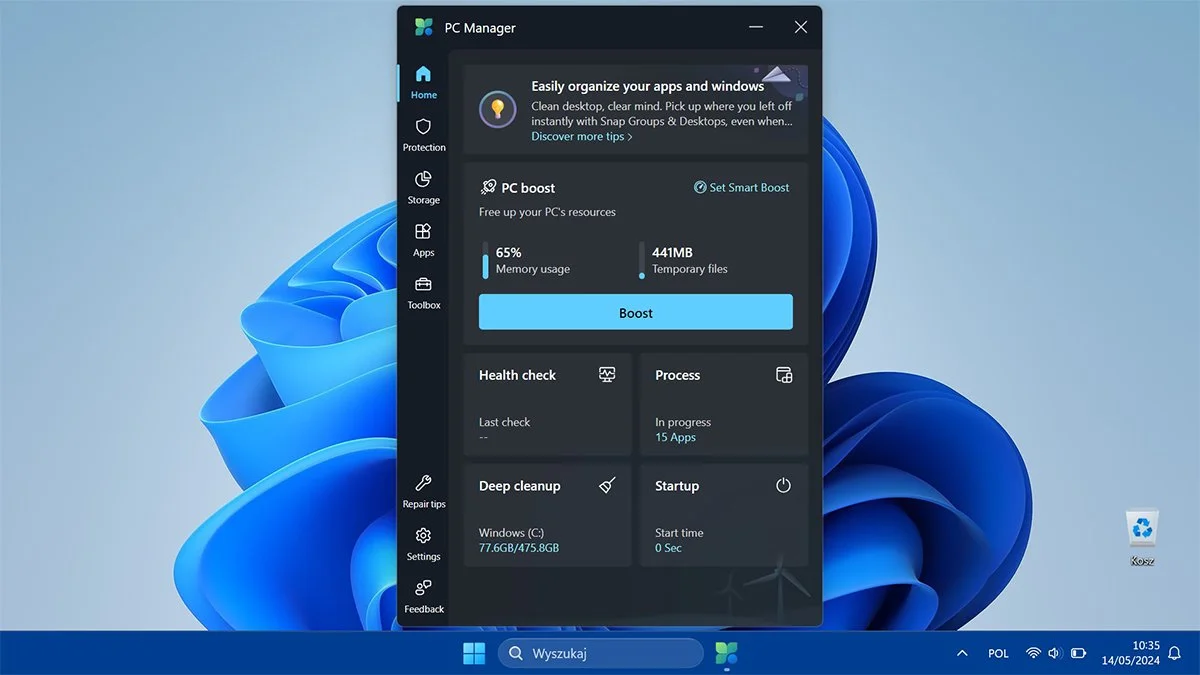1200x675 pixels.
Task: Click the Boost button
Action: (x=635, y=312)
